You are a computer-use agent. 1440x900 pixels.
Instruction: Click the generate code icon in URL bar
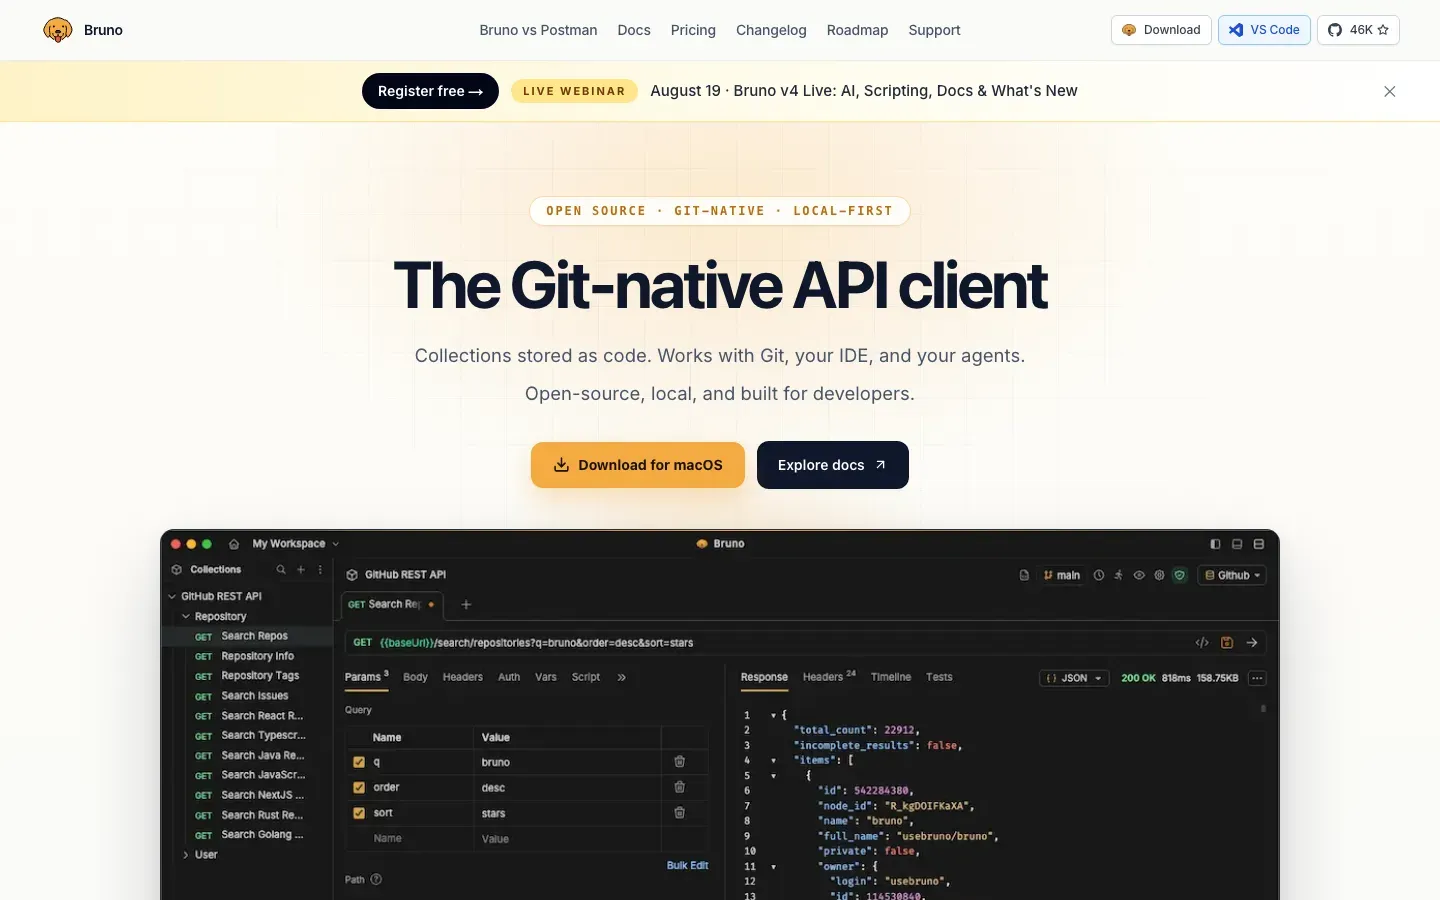point(1202,643)
